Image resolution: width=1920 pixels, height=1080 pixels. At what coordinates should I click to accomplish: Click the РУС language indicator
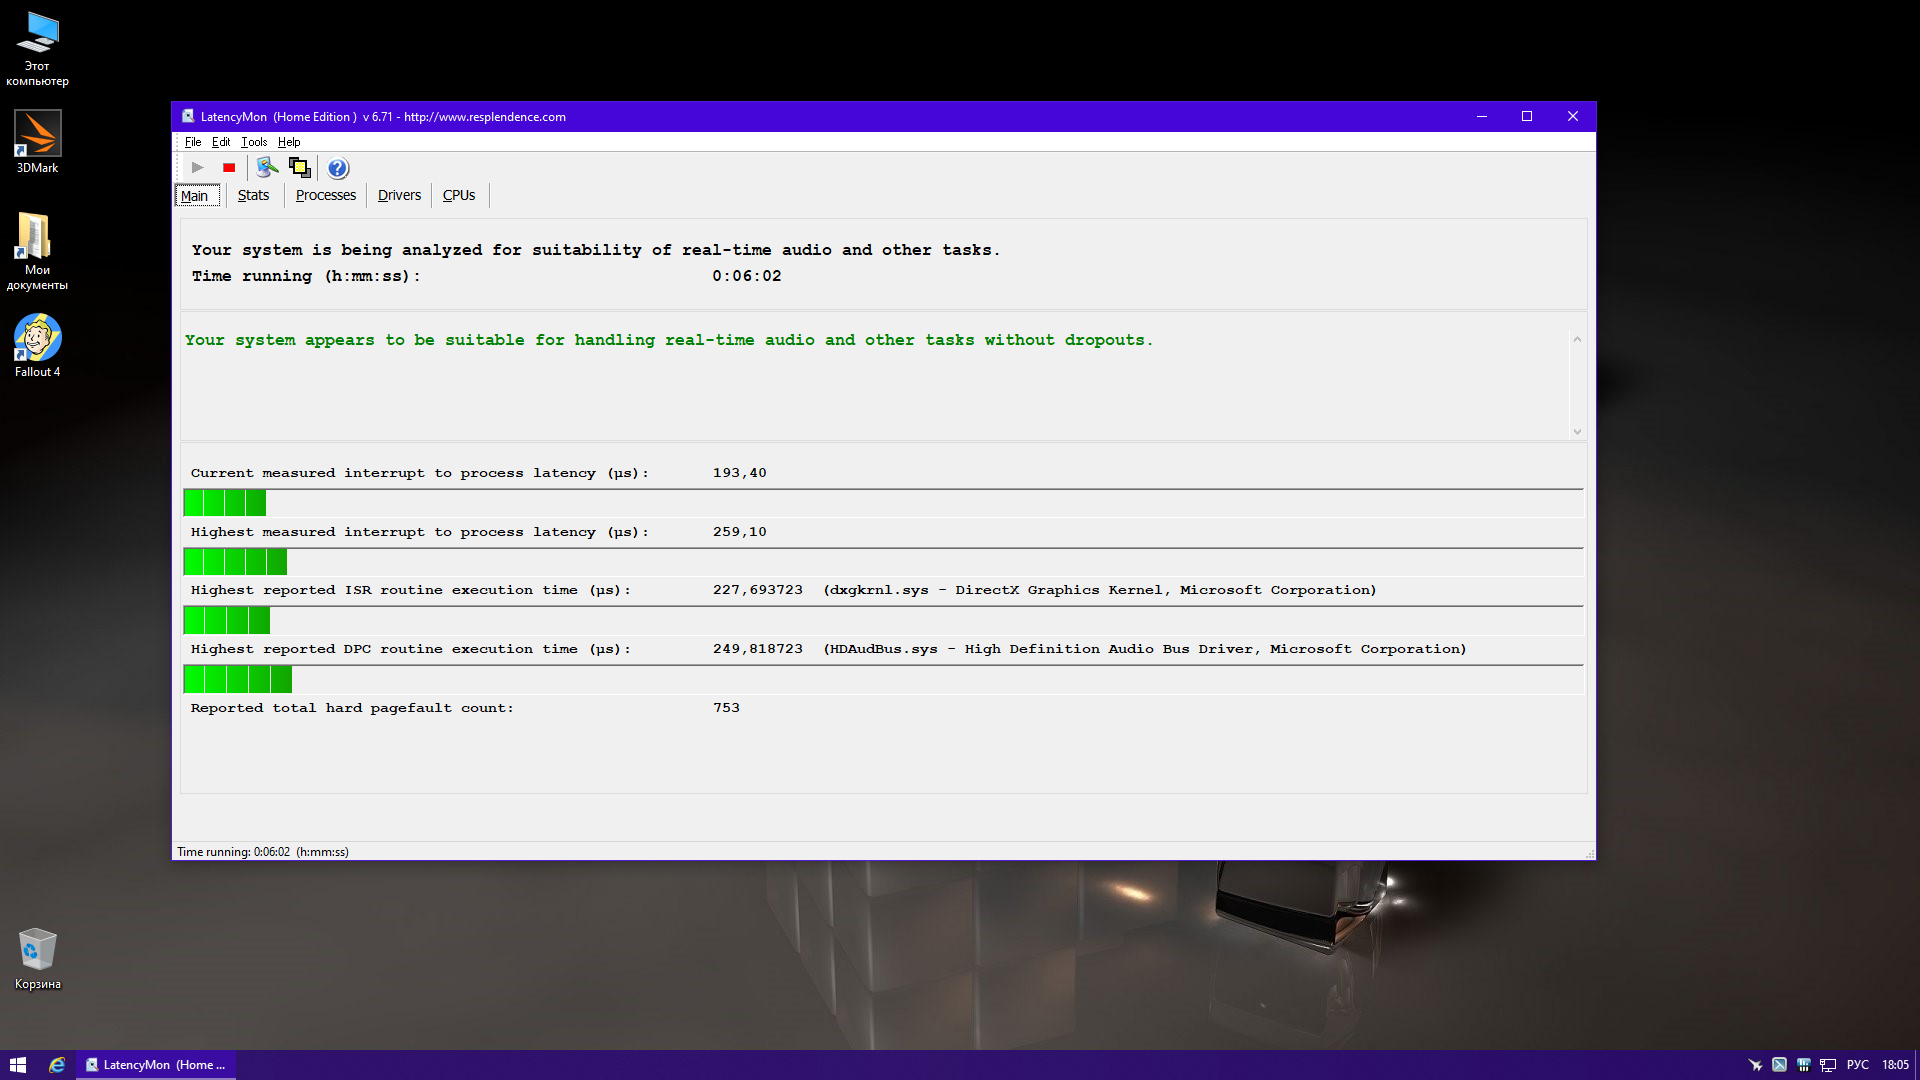[1857, 1065]
